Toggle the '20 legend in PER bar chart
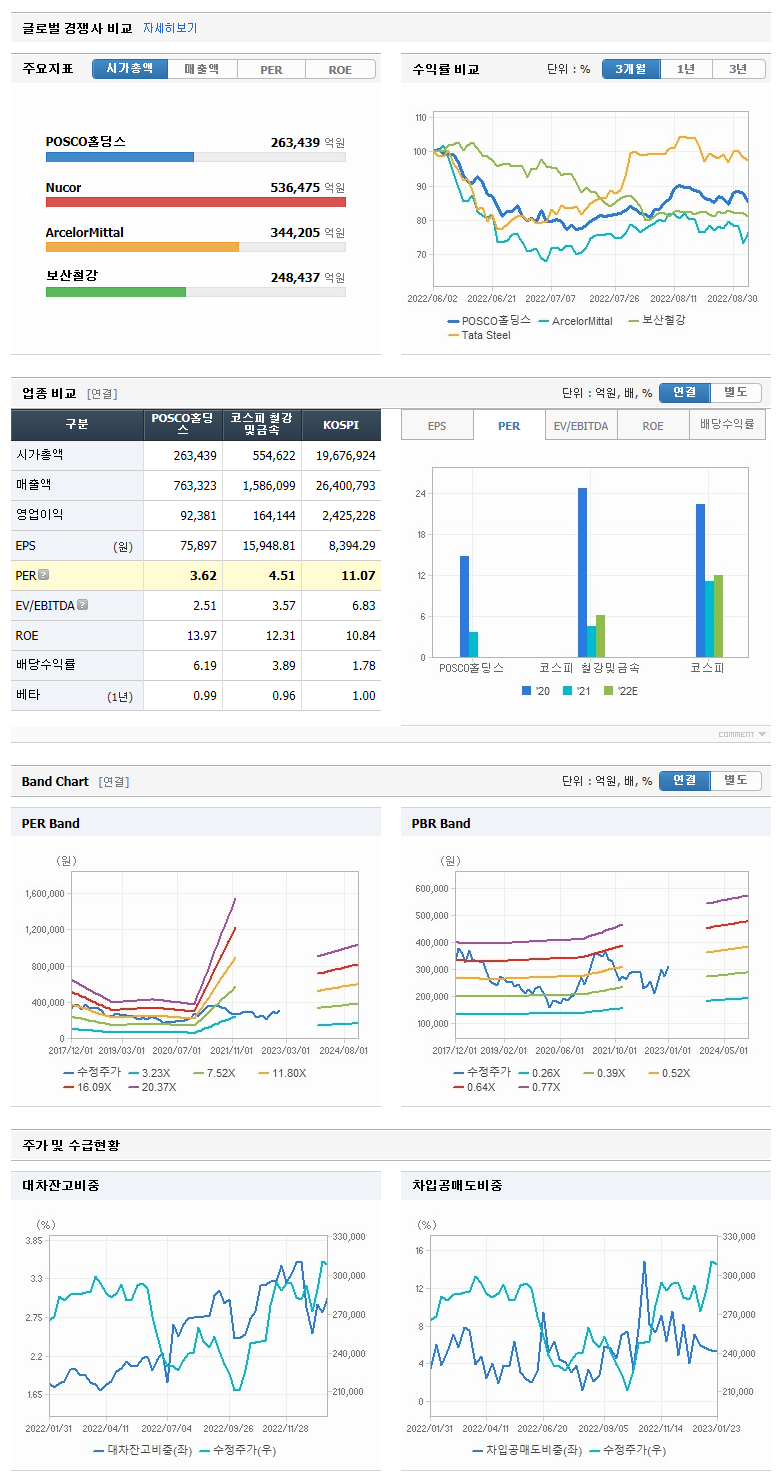This screenshot has height=1479, width=780. click(535, 691)
